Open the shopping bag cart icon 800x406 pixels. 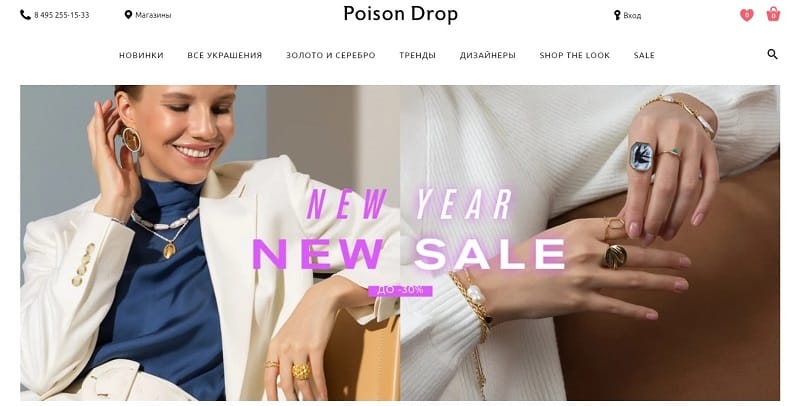tap(773, 14)
